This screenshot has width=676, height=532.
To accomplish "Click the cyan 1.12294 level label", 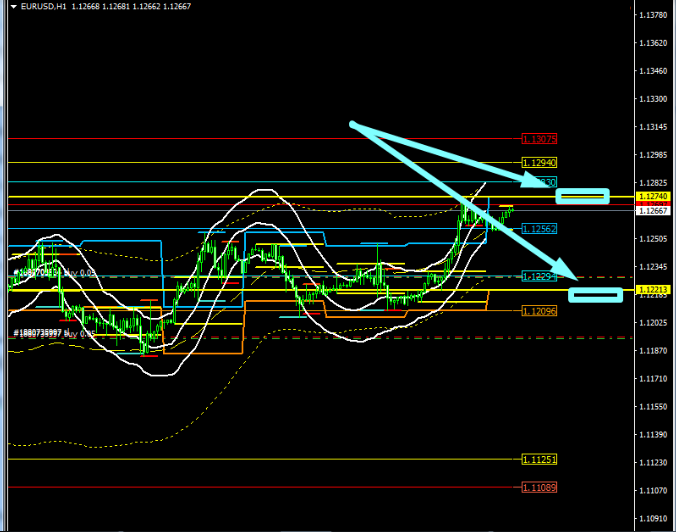I will pos(539,276).
